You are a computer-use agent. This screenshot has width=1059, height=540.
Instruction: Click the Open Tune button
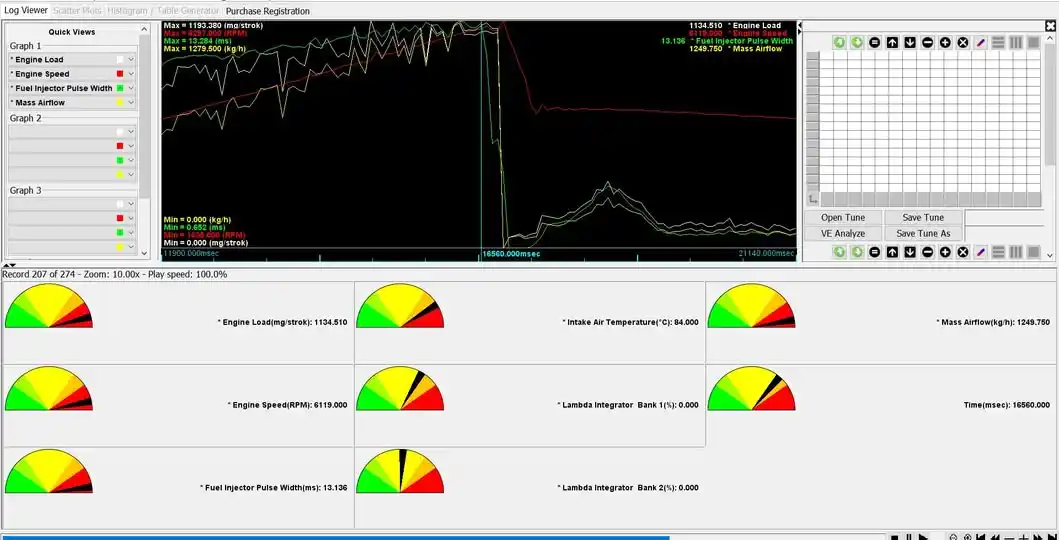pyautogui.click(x=845, y=218)
